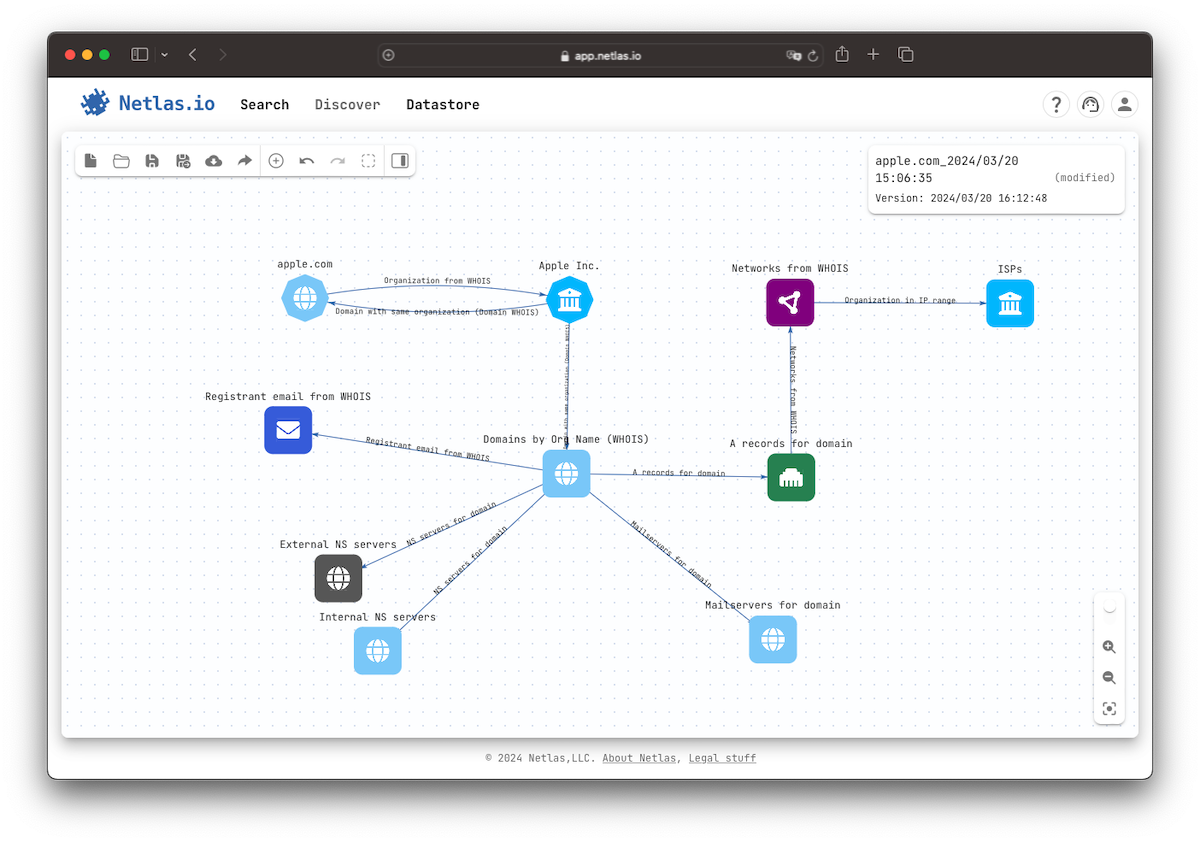The image size is (1200, 842).
Task: Open the Discover menu in the top navigation
Action: [347, 104]
